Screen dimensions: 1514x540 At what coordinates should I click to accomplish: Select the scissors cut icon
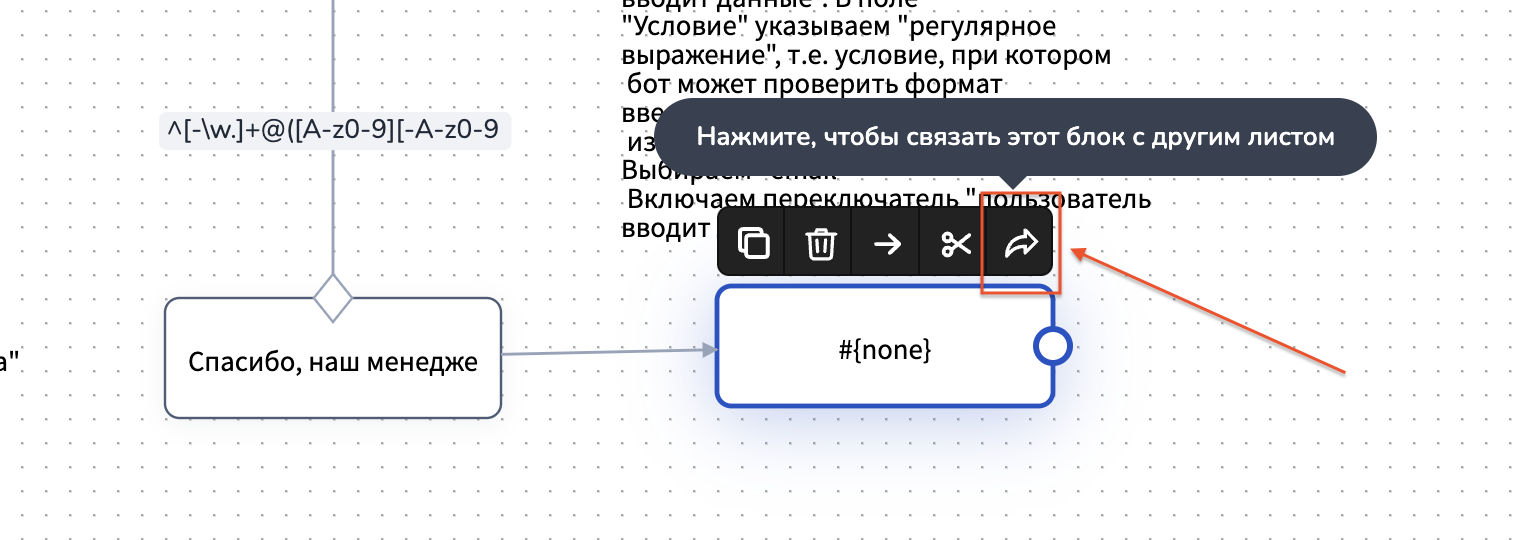point(956,243)
